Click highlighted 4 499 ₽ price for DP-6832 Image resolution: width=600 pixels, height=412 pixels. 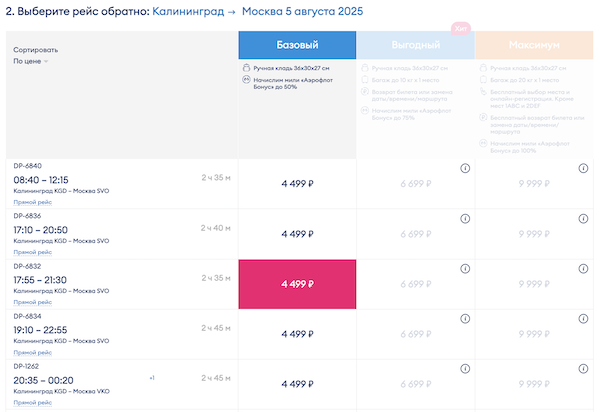[x=297, y=284]
